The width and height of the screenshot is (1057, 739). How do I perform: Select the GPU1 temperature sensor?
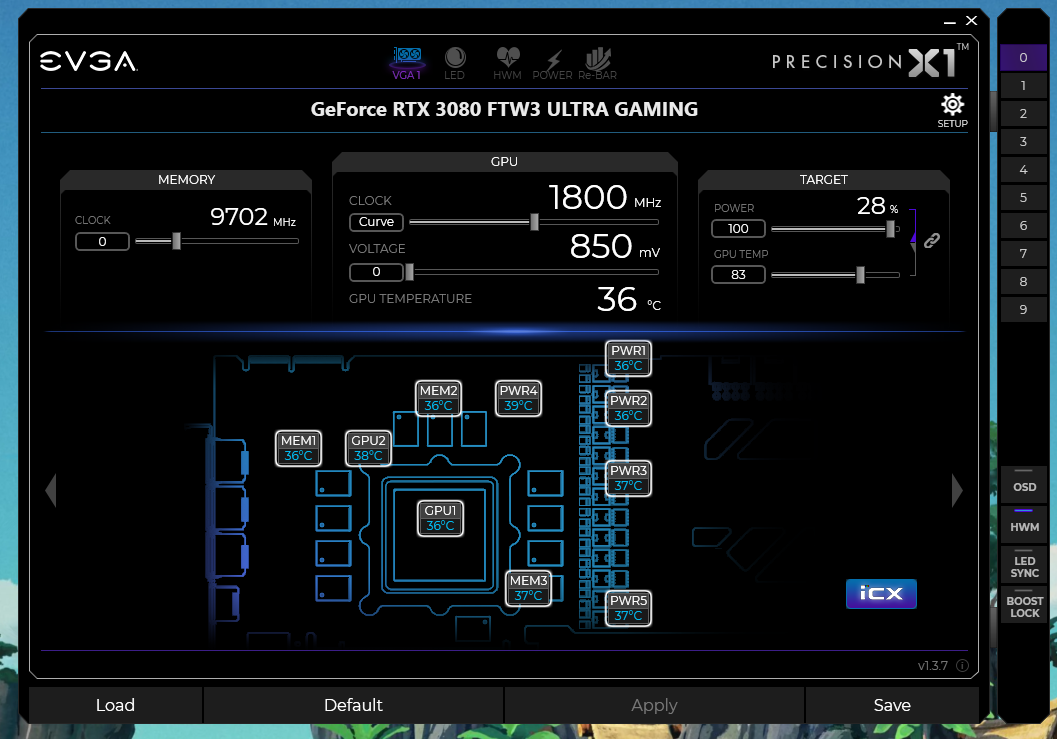(x=440, y=518)
